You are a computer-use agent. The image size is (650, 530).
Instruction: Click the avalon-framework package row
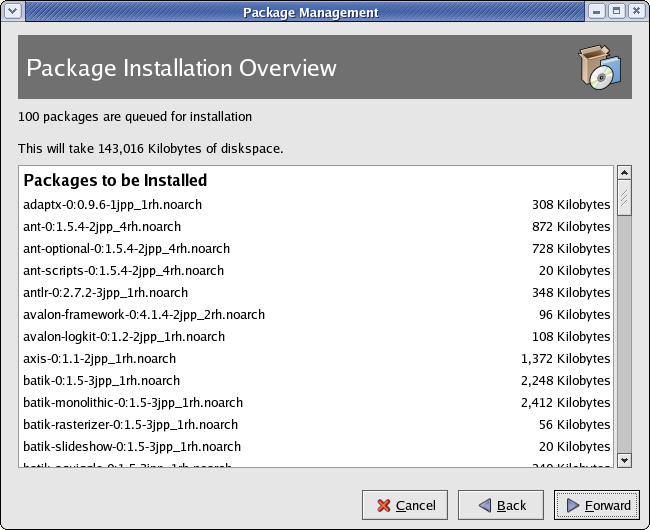coord(144,315)
